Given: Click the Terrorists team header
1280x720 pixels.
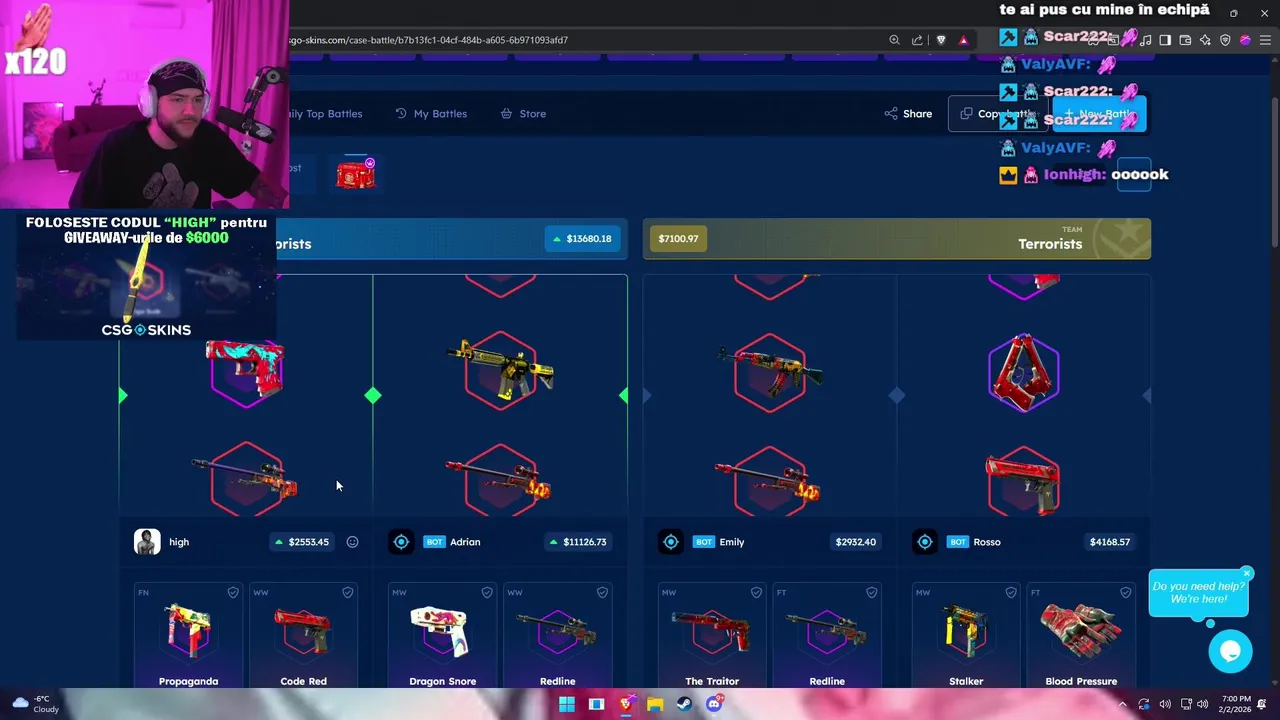Looking at the screenshot, I should coord(897,239).
